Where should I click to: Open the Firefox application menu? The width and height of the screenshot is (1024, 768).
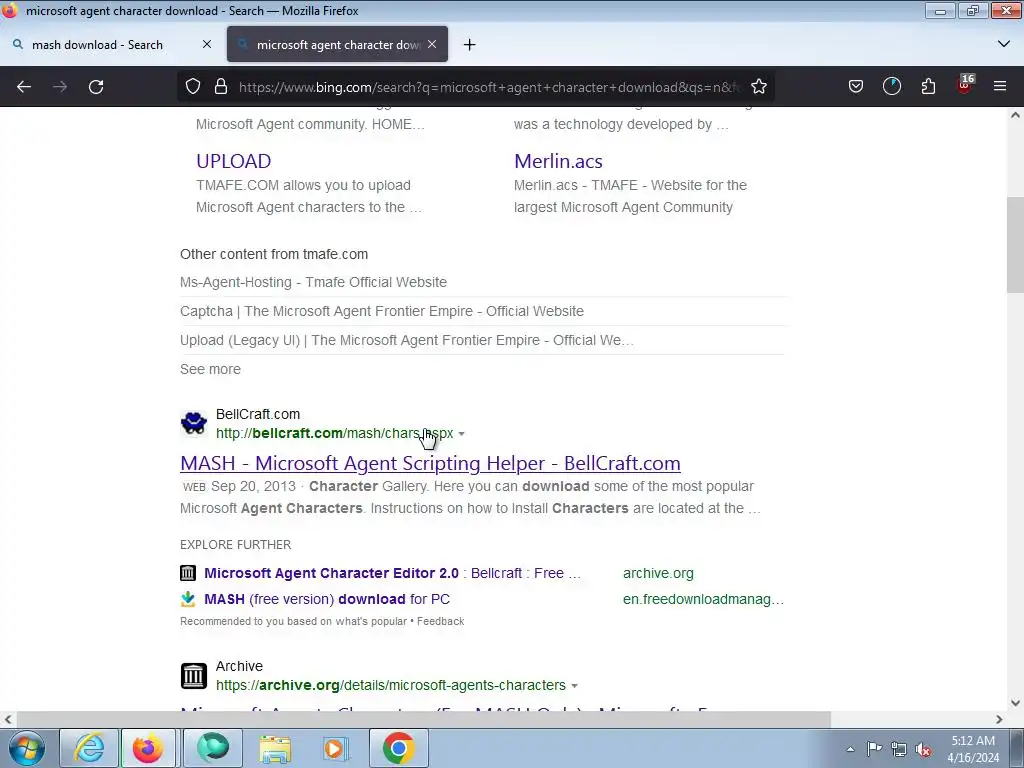(x=1000, y=87)
